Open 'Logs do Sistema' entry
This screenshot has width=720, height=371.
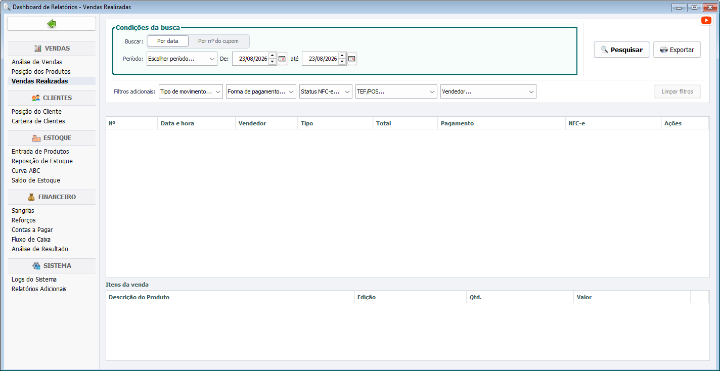34,279
